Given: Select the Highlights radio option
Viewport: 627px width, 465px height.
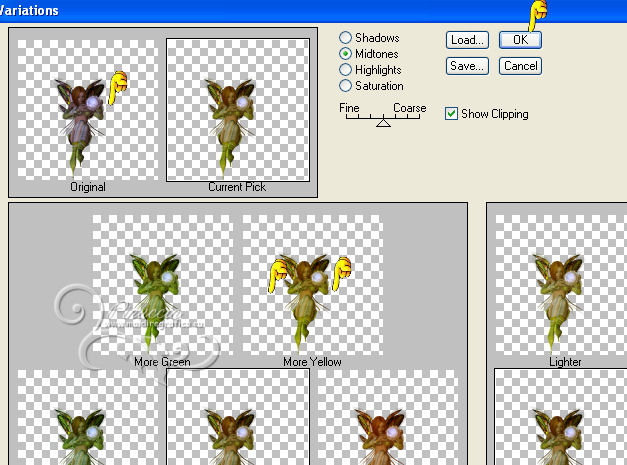Looking at the screenshot, I should (x=345, y=70).
